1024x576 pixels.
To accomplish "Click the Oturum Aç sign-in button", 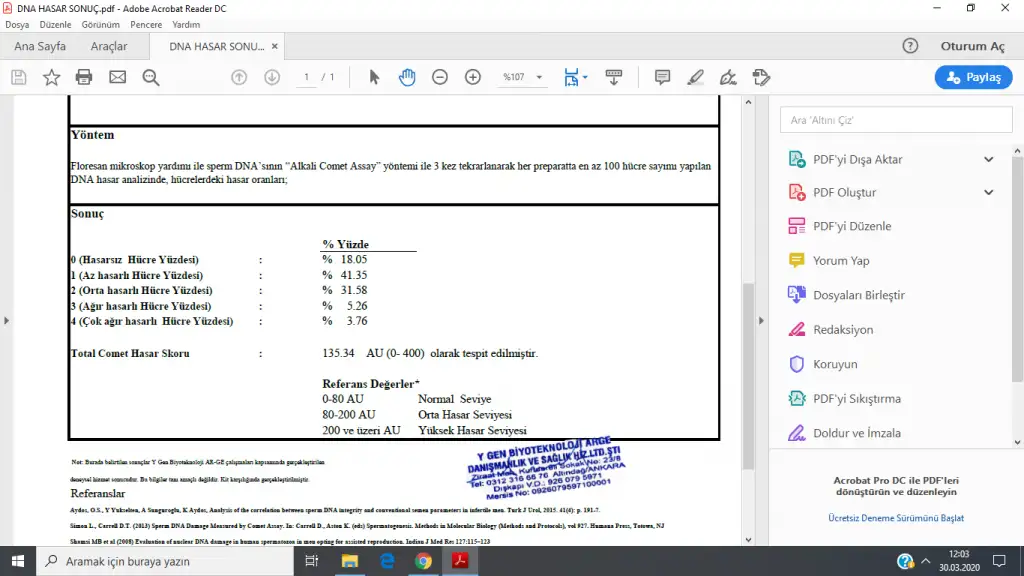I will click(972, 46).
